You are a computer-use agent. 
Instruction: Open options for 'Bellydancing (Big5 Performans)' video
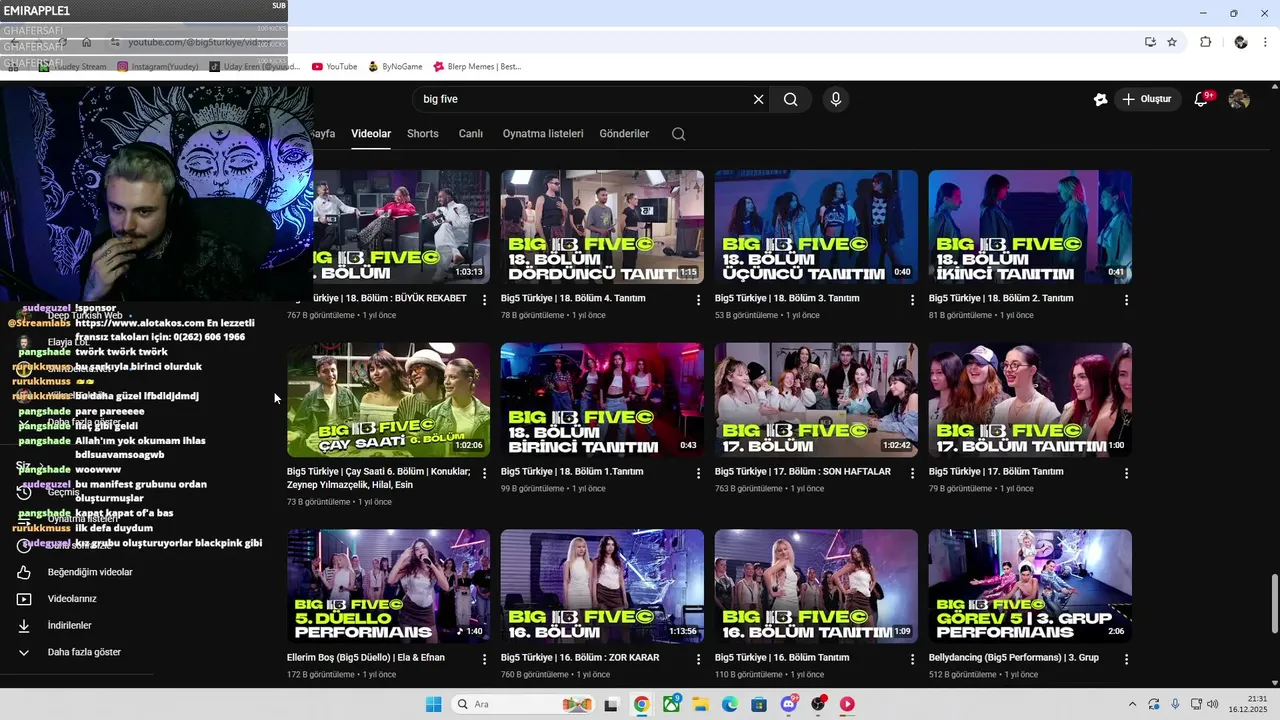[1127, 660]
